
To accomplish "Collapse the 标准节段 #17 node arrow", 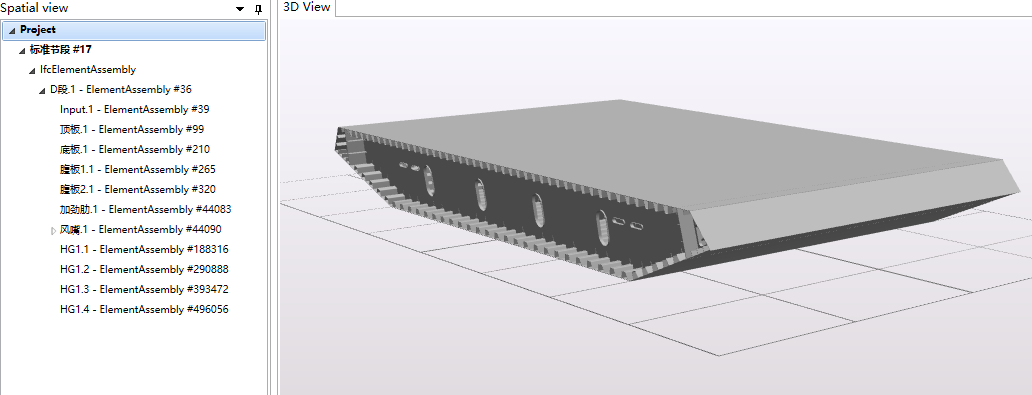I will pyautogui.click(x=22, y=51).
